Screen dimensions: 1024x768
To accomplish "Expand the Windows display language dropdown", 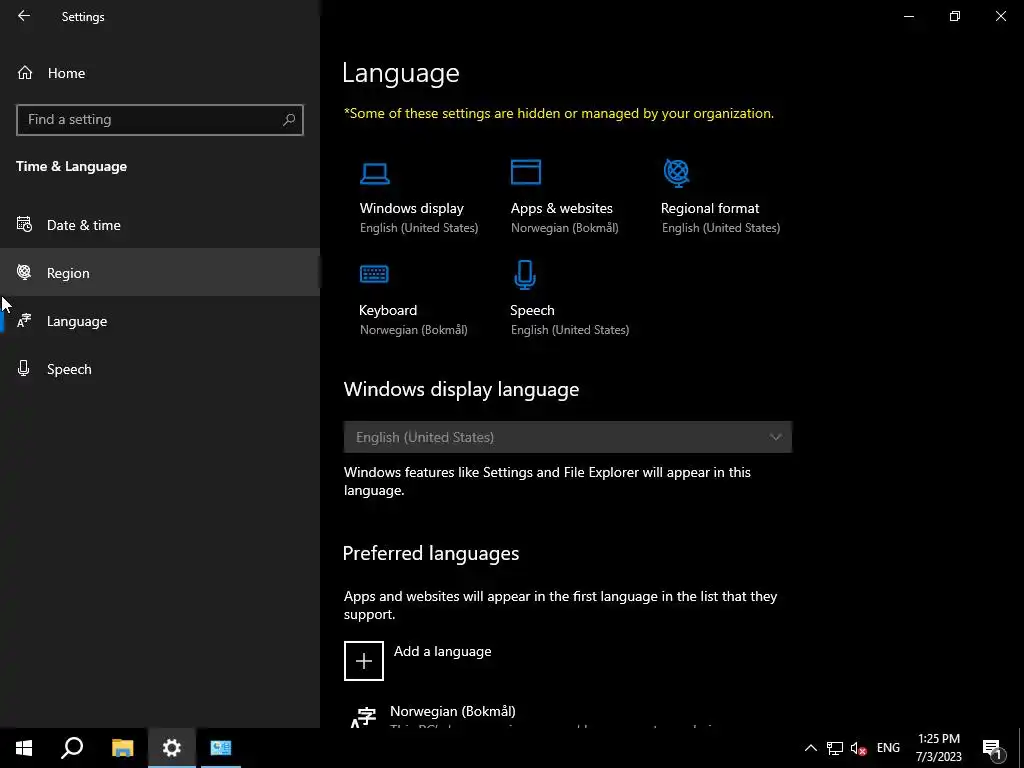I will pyautogui.click(x=568, y=437).
